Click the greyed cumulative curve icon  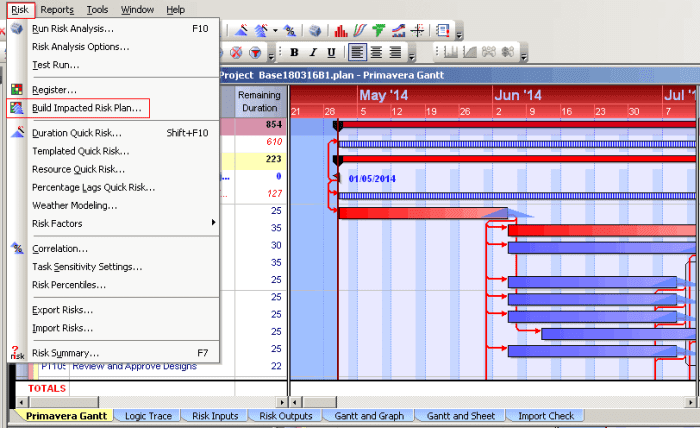point(470,52)
